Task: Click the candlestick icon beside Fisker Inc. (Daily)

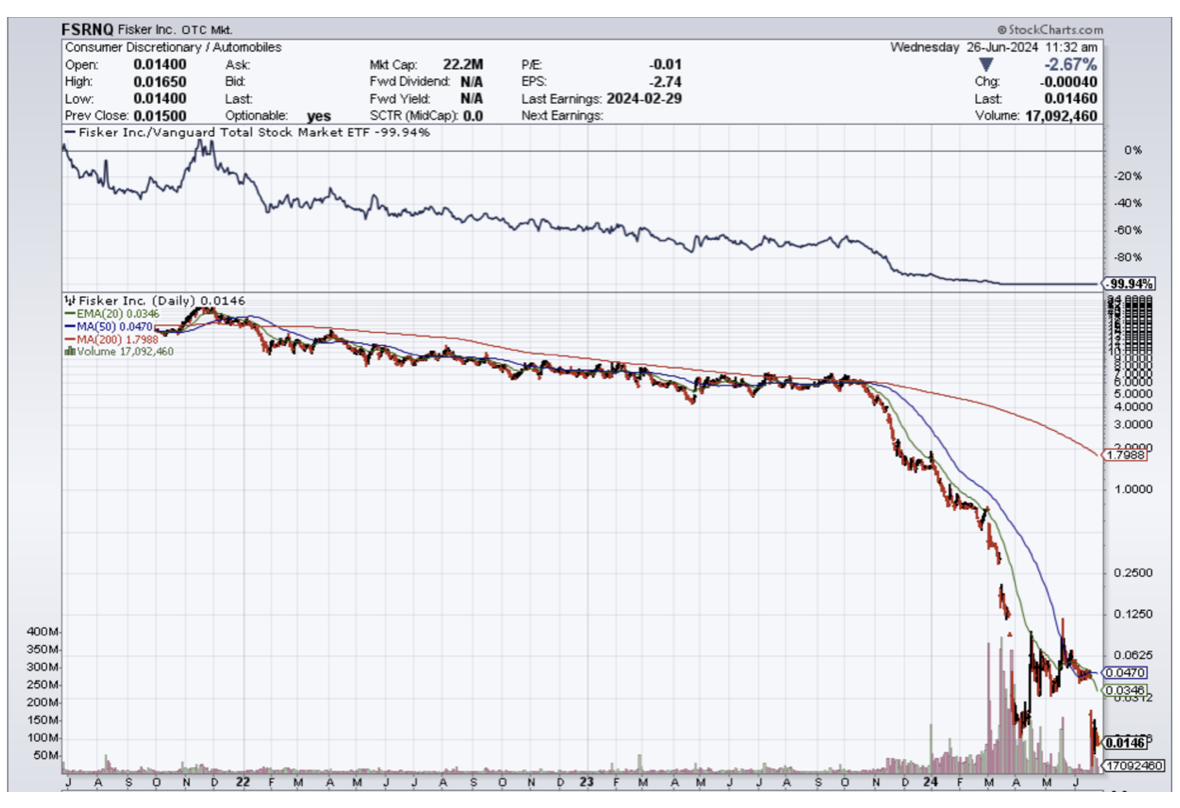Action: (68, 300)
